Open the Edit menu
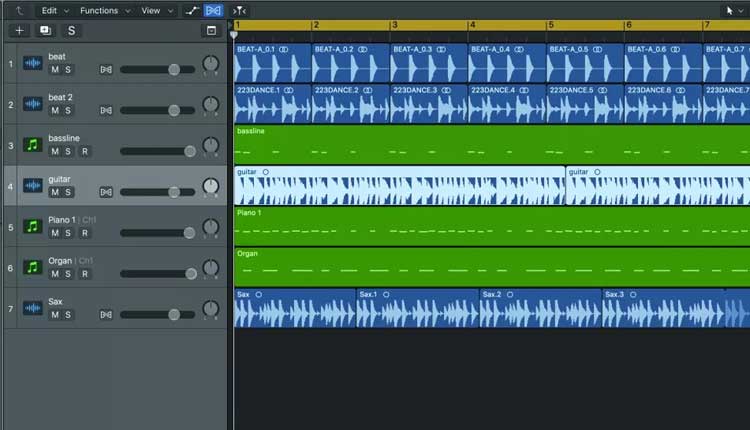Image resolution: width=750 pixels, height=430 pixels. coord(55,11)
